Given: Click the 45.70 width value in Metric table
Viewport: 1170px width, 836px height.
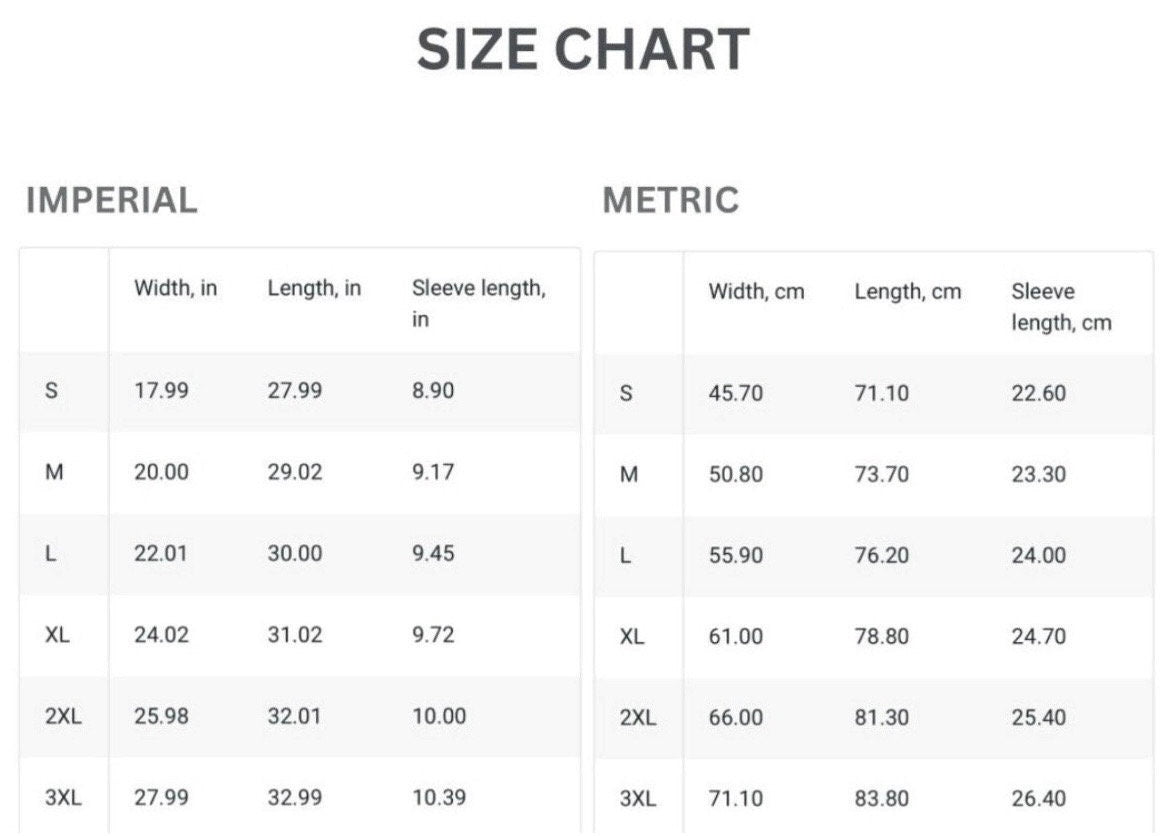Looking at the screenshot, I should pyautogui.click(x=735, y=393).
